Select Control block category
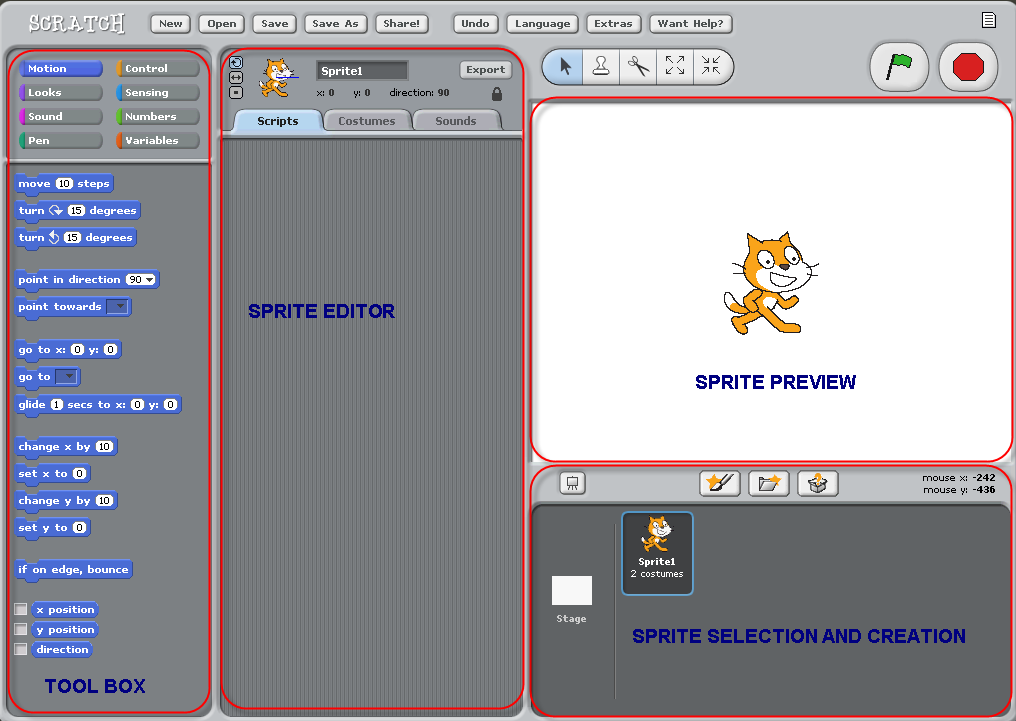Viewport: 1016px width, 721px height. [157, 69]
